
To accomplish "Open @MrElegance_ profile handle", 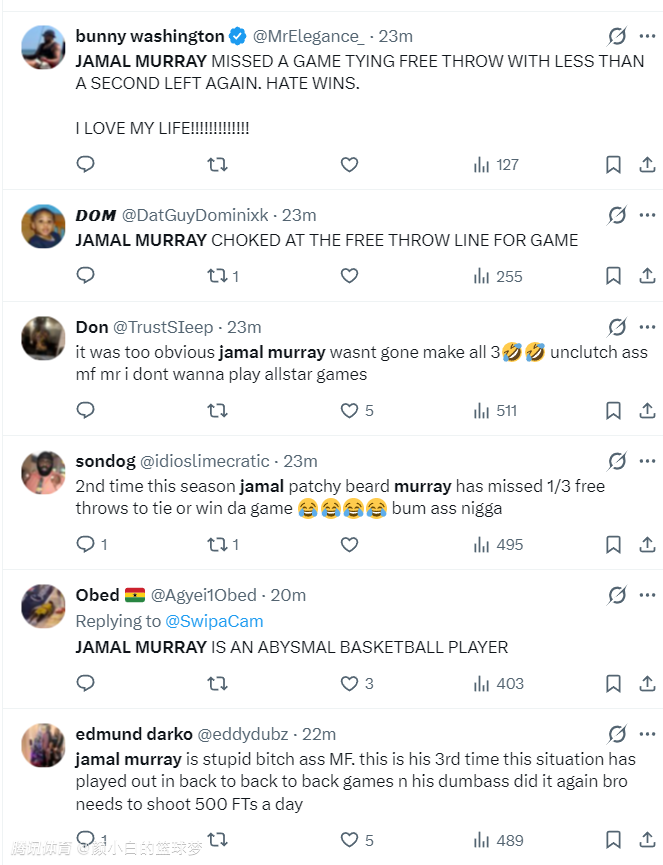I will click(308, 37).
